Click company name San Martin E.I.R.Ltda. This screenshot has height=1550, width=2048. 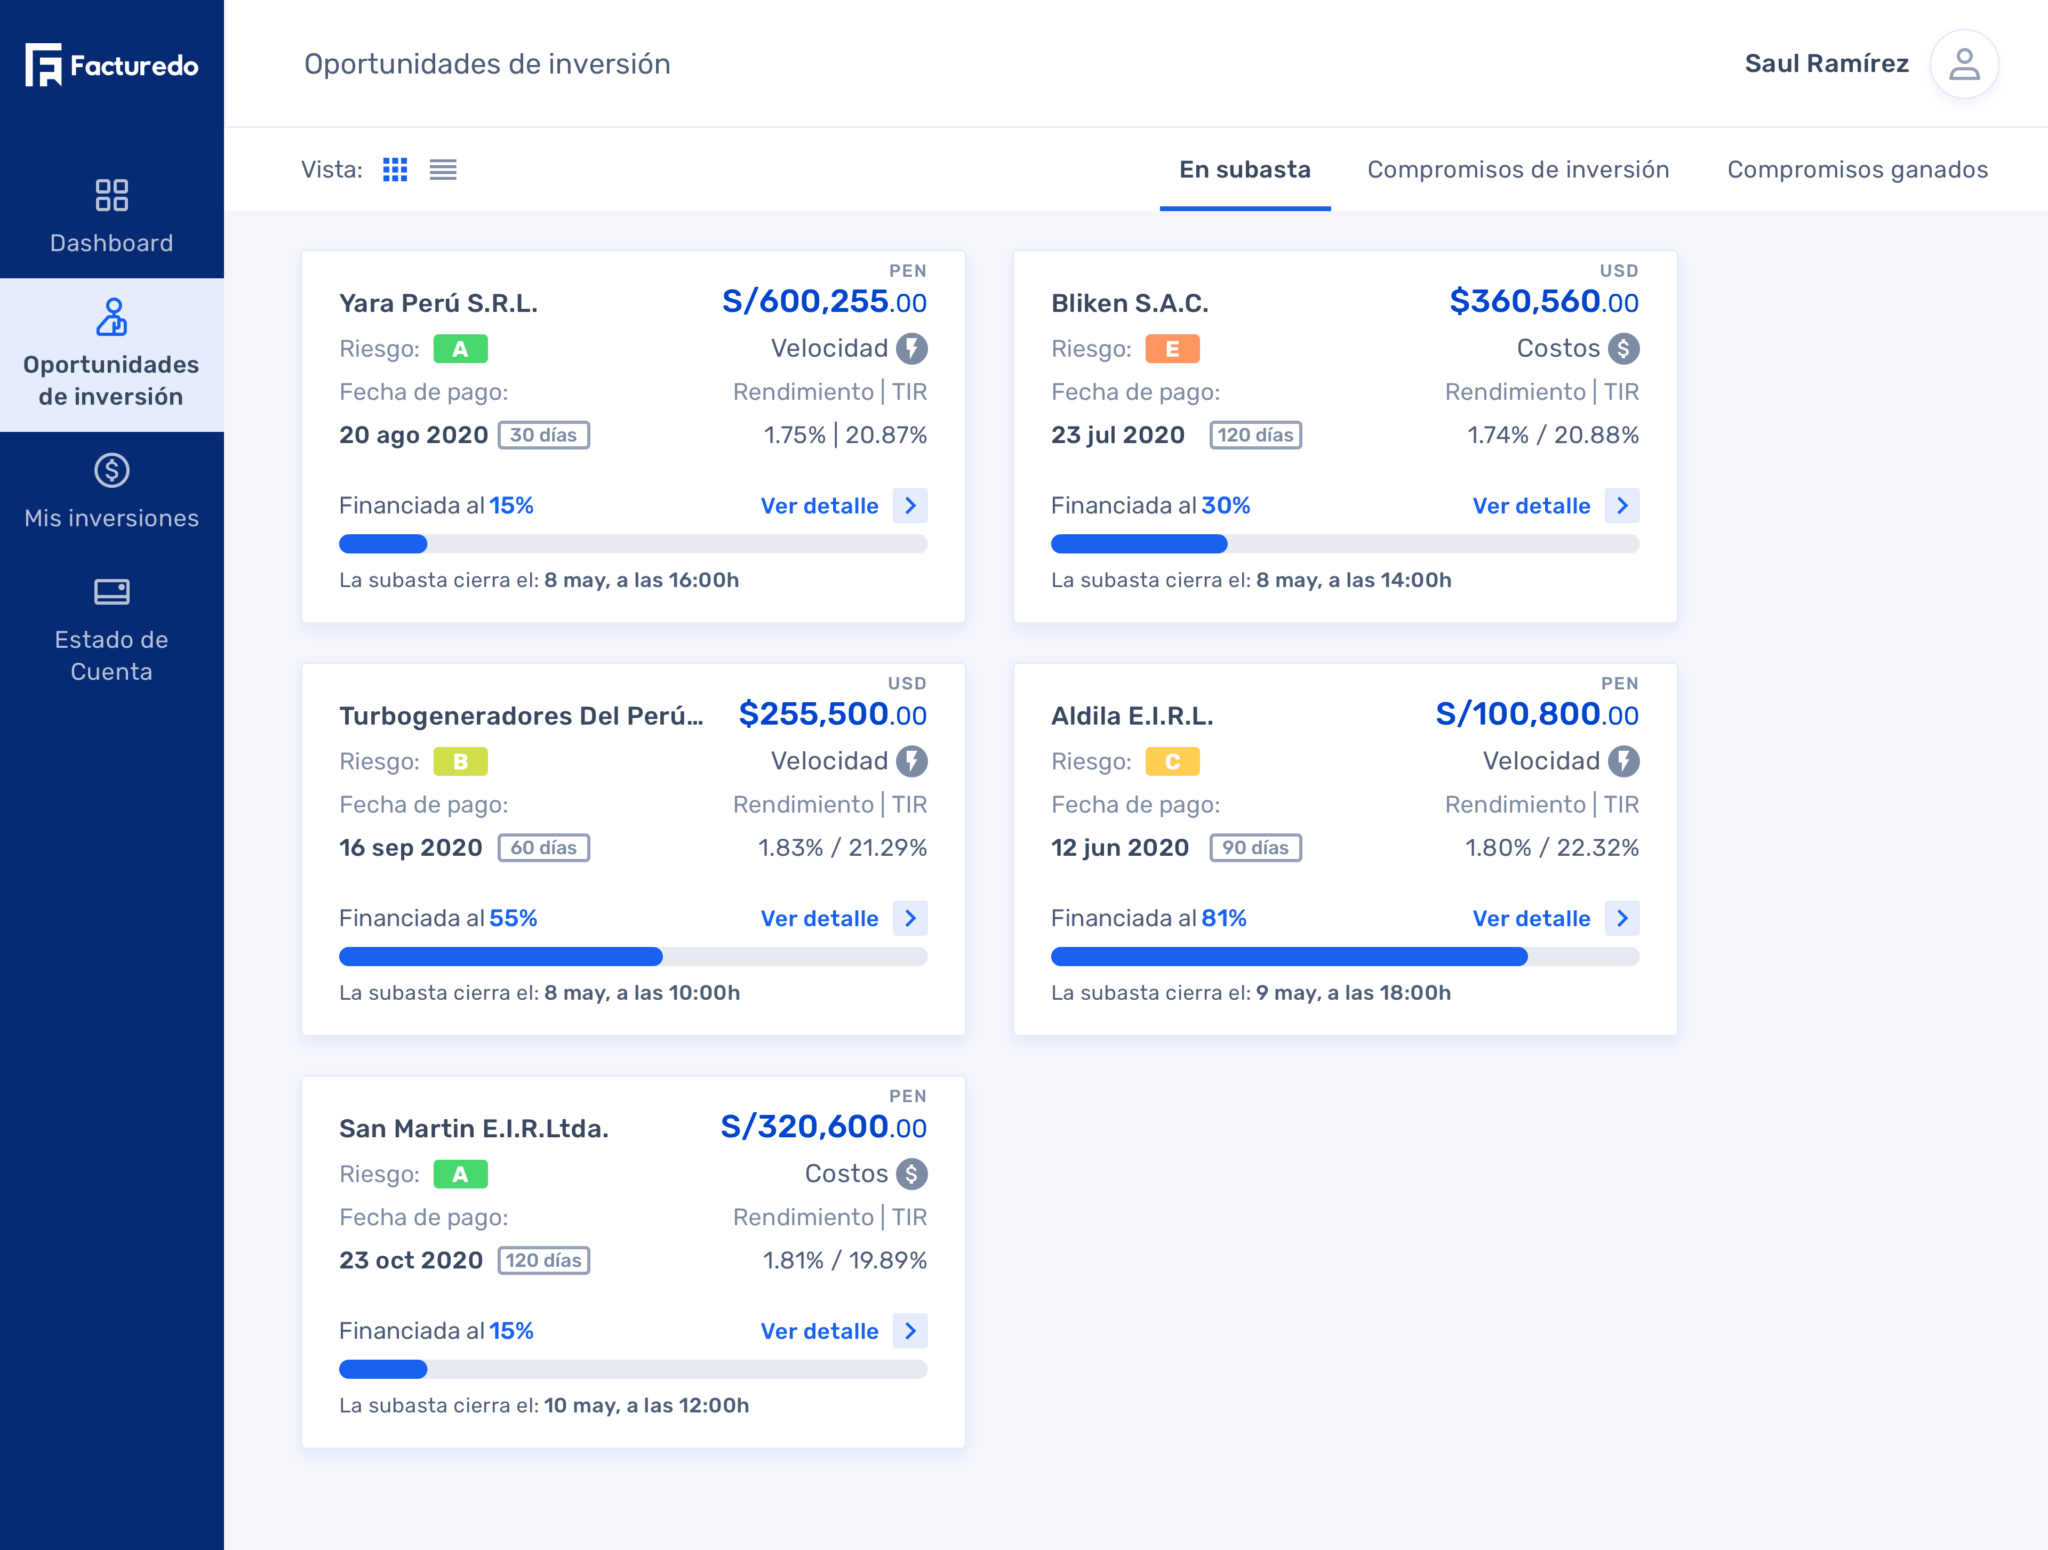[474, 1129]
